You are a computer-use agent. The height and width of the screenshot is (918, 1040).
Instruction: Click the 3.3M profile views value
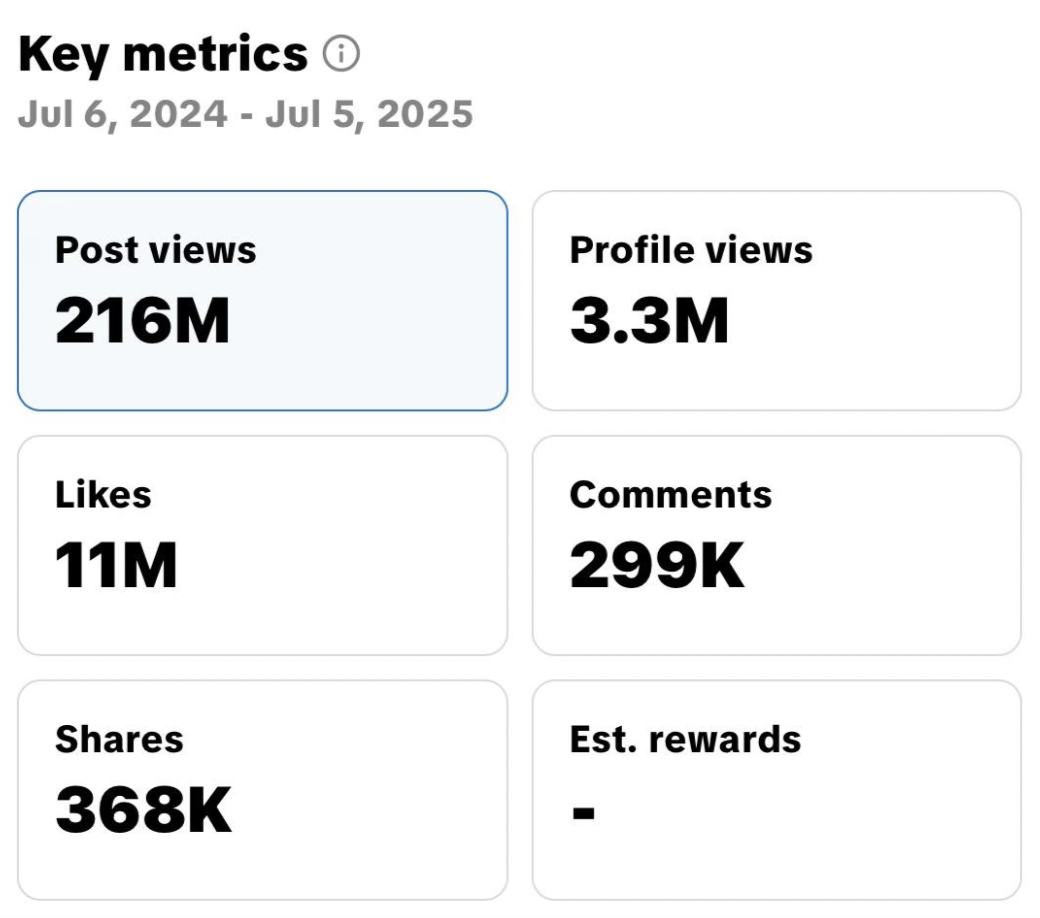[x=649, y=321]
